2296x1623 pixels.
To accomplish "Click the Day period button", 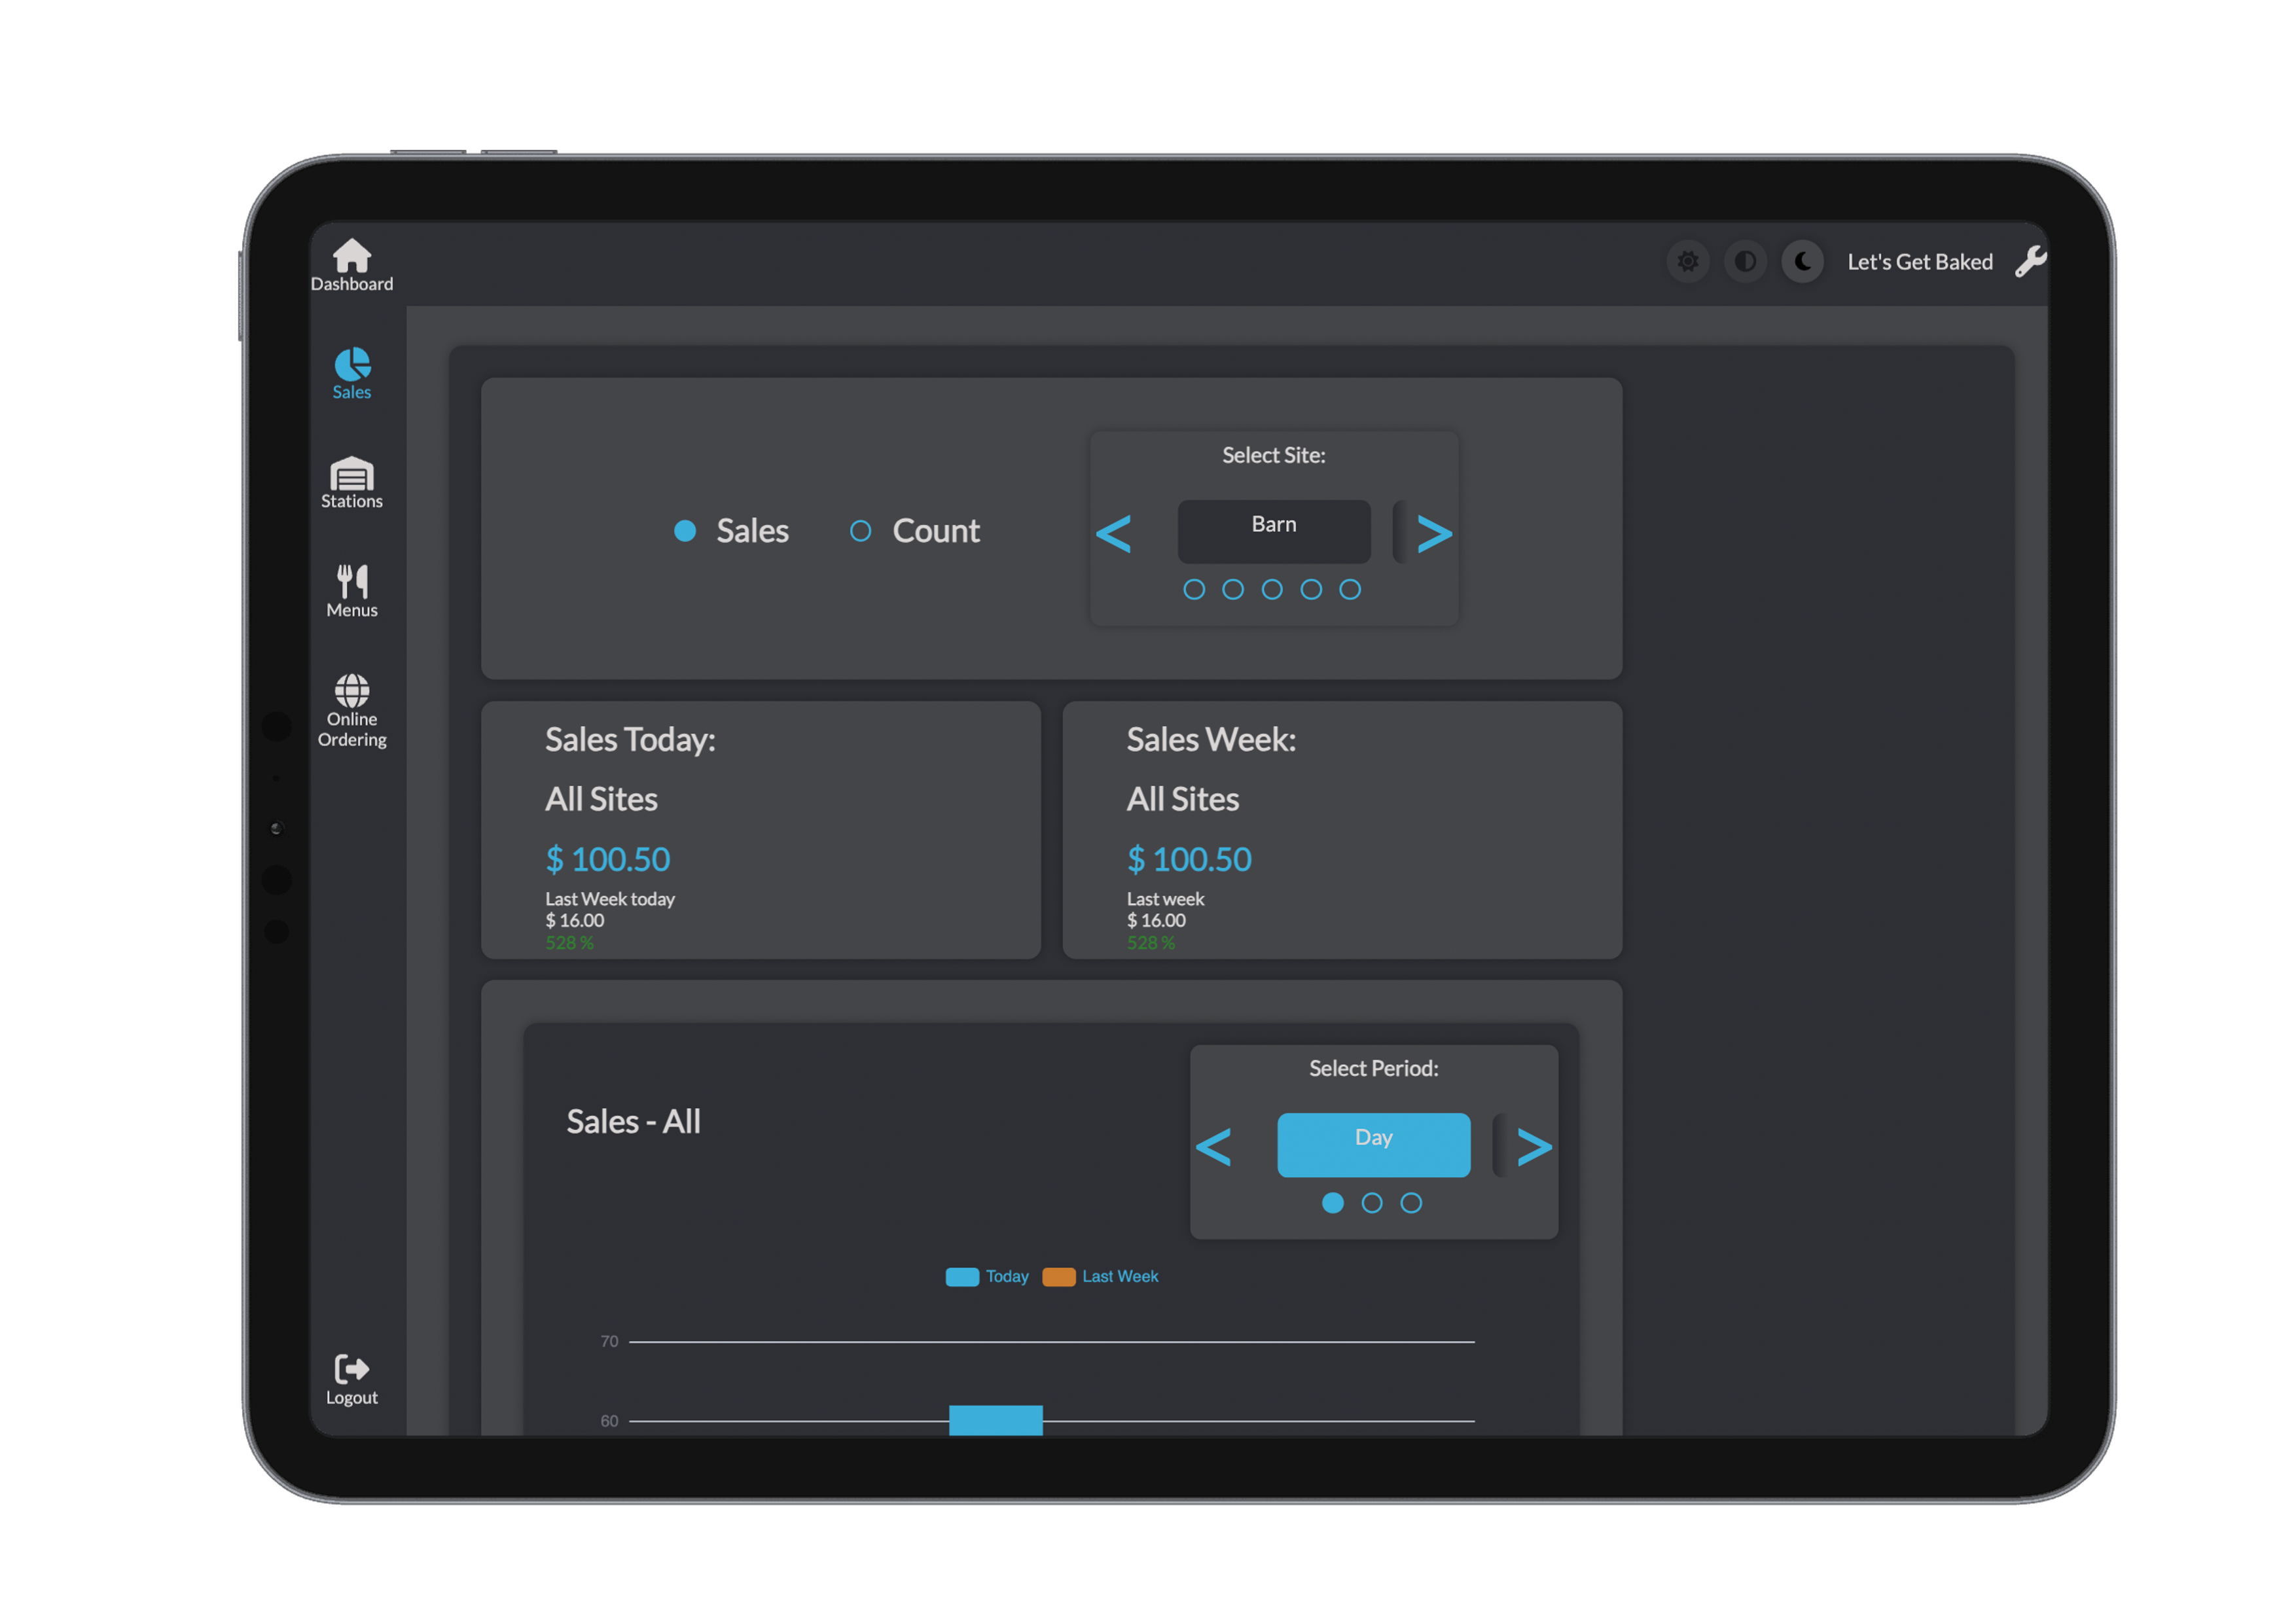I will (x=1373, y=1144).
